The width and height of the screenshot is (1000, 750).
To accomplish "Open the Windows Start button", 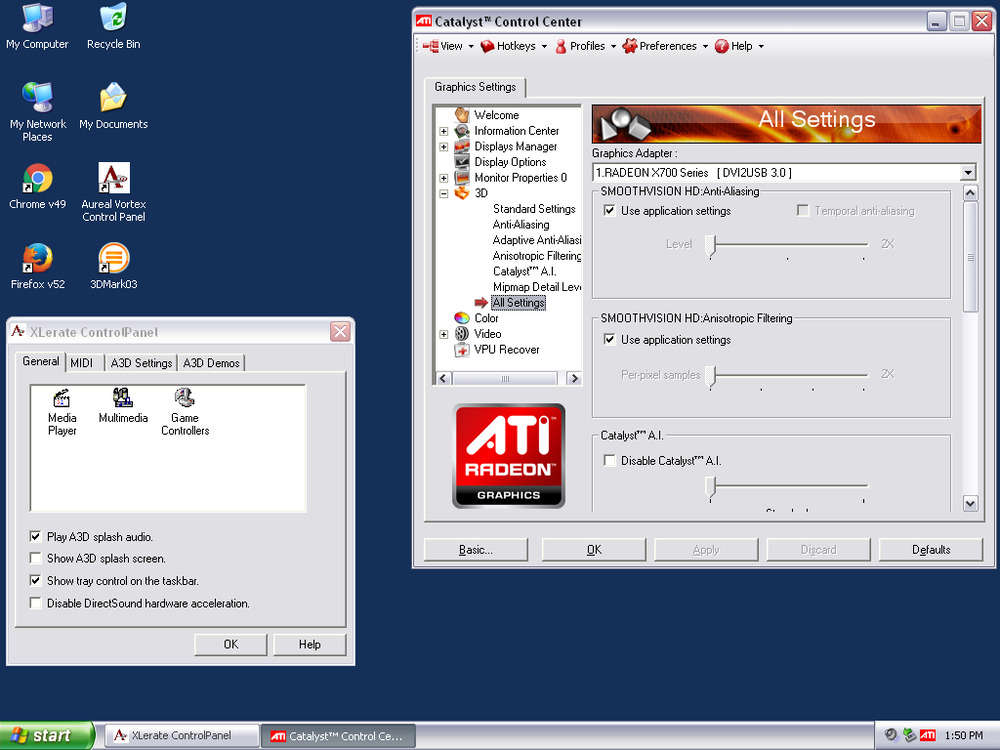I will [47, 735].
